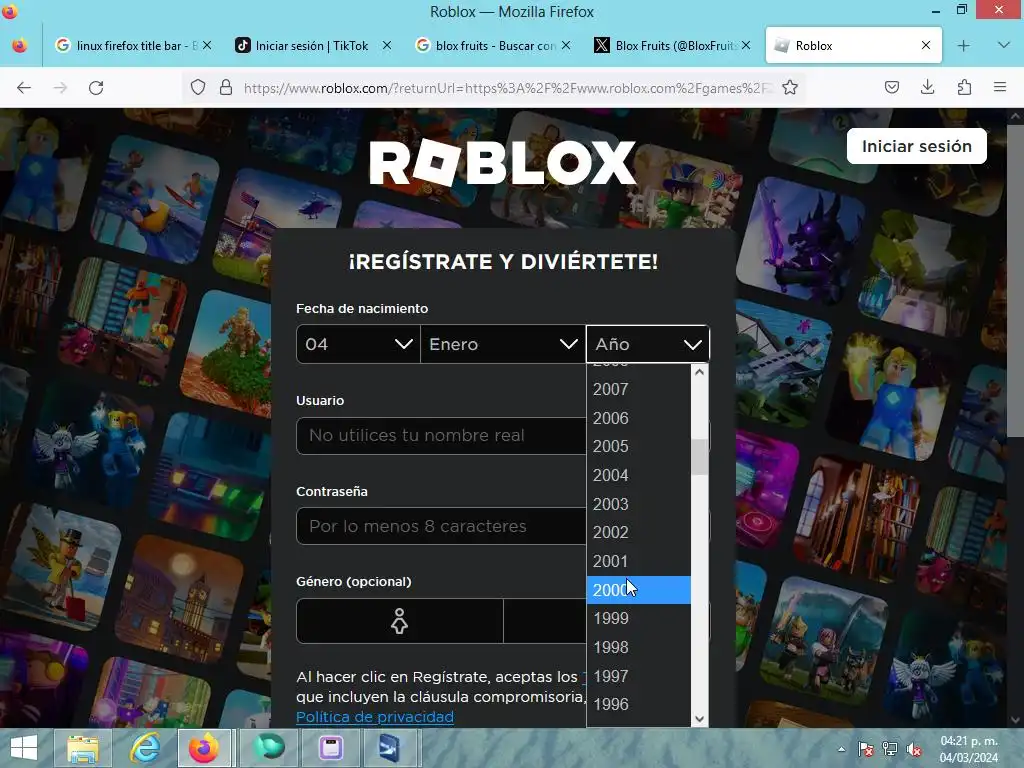Image resolution: width=1024 pixels, height=768 pixels.
Task: Choose year 1996 from list
Action: [638, 704]
